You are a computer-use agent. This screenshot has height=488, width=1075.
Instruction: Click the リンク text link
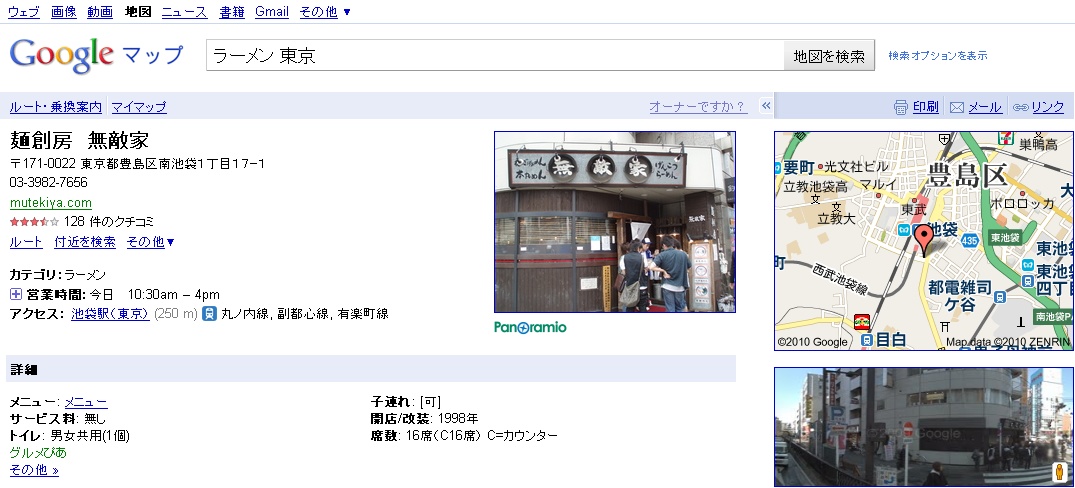[x=1048, y=107]
